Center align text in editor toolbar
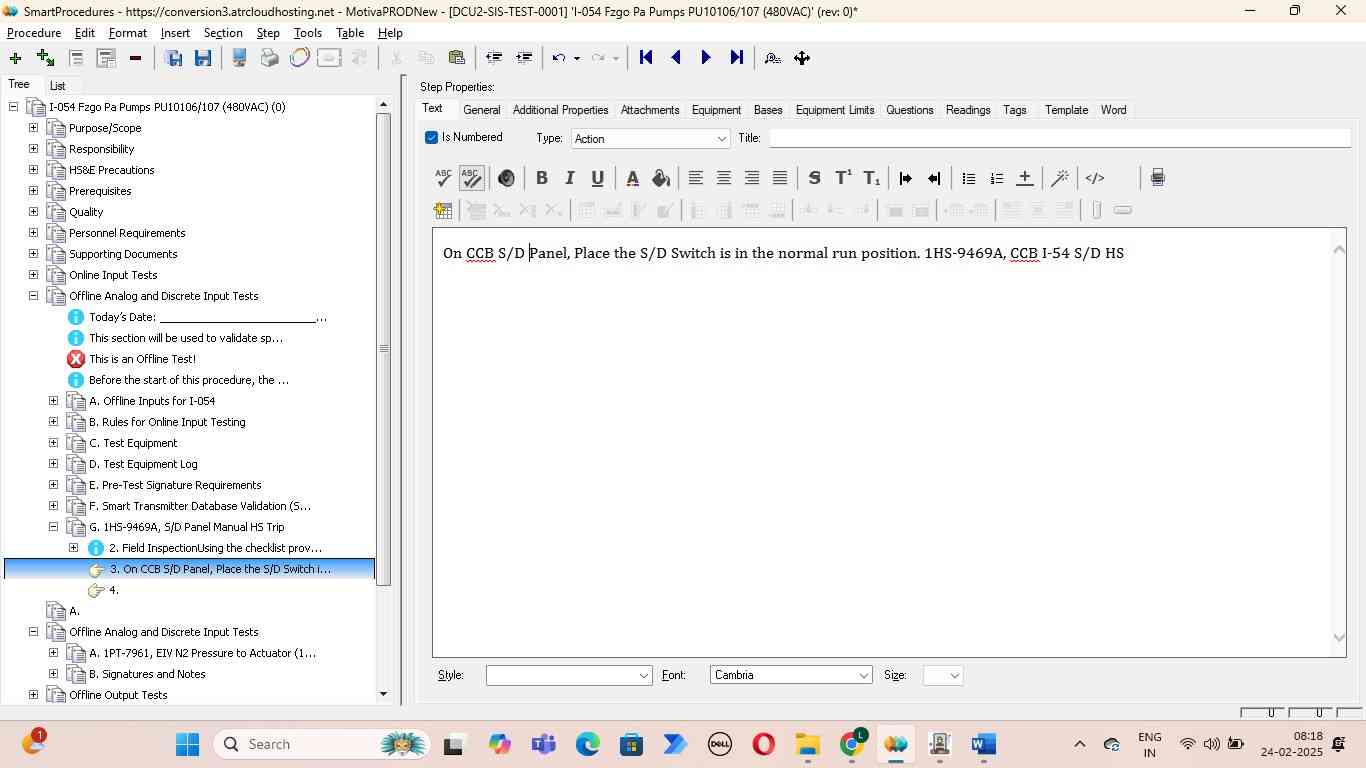This screenshot has height=768, width=1366. tap(724, 178)
